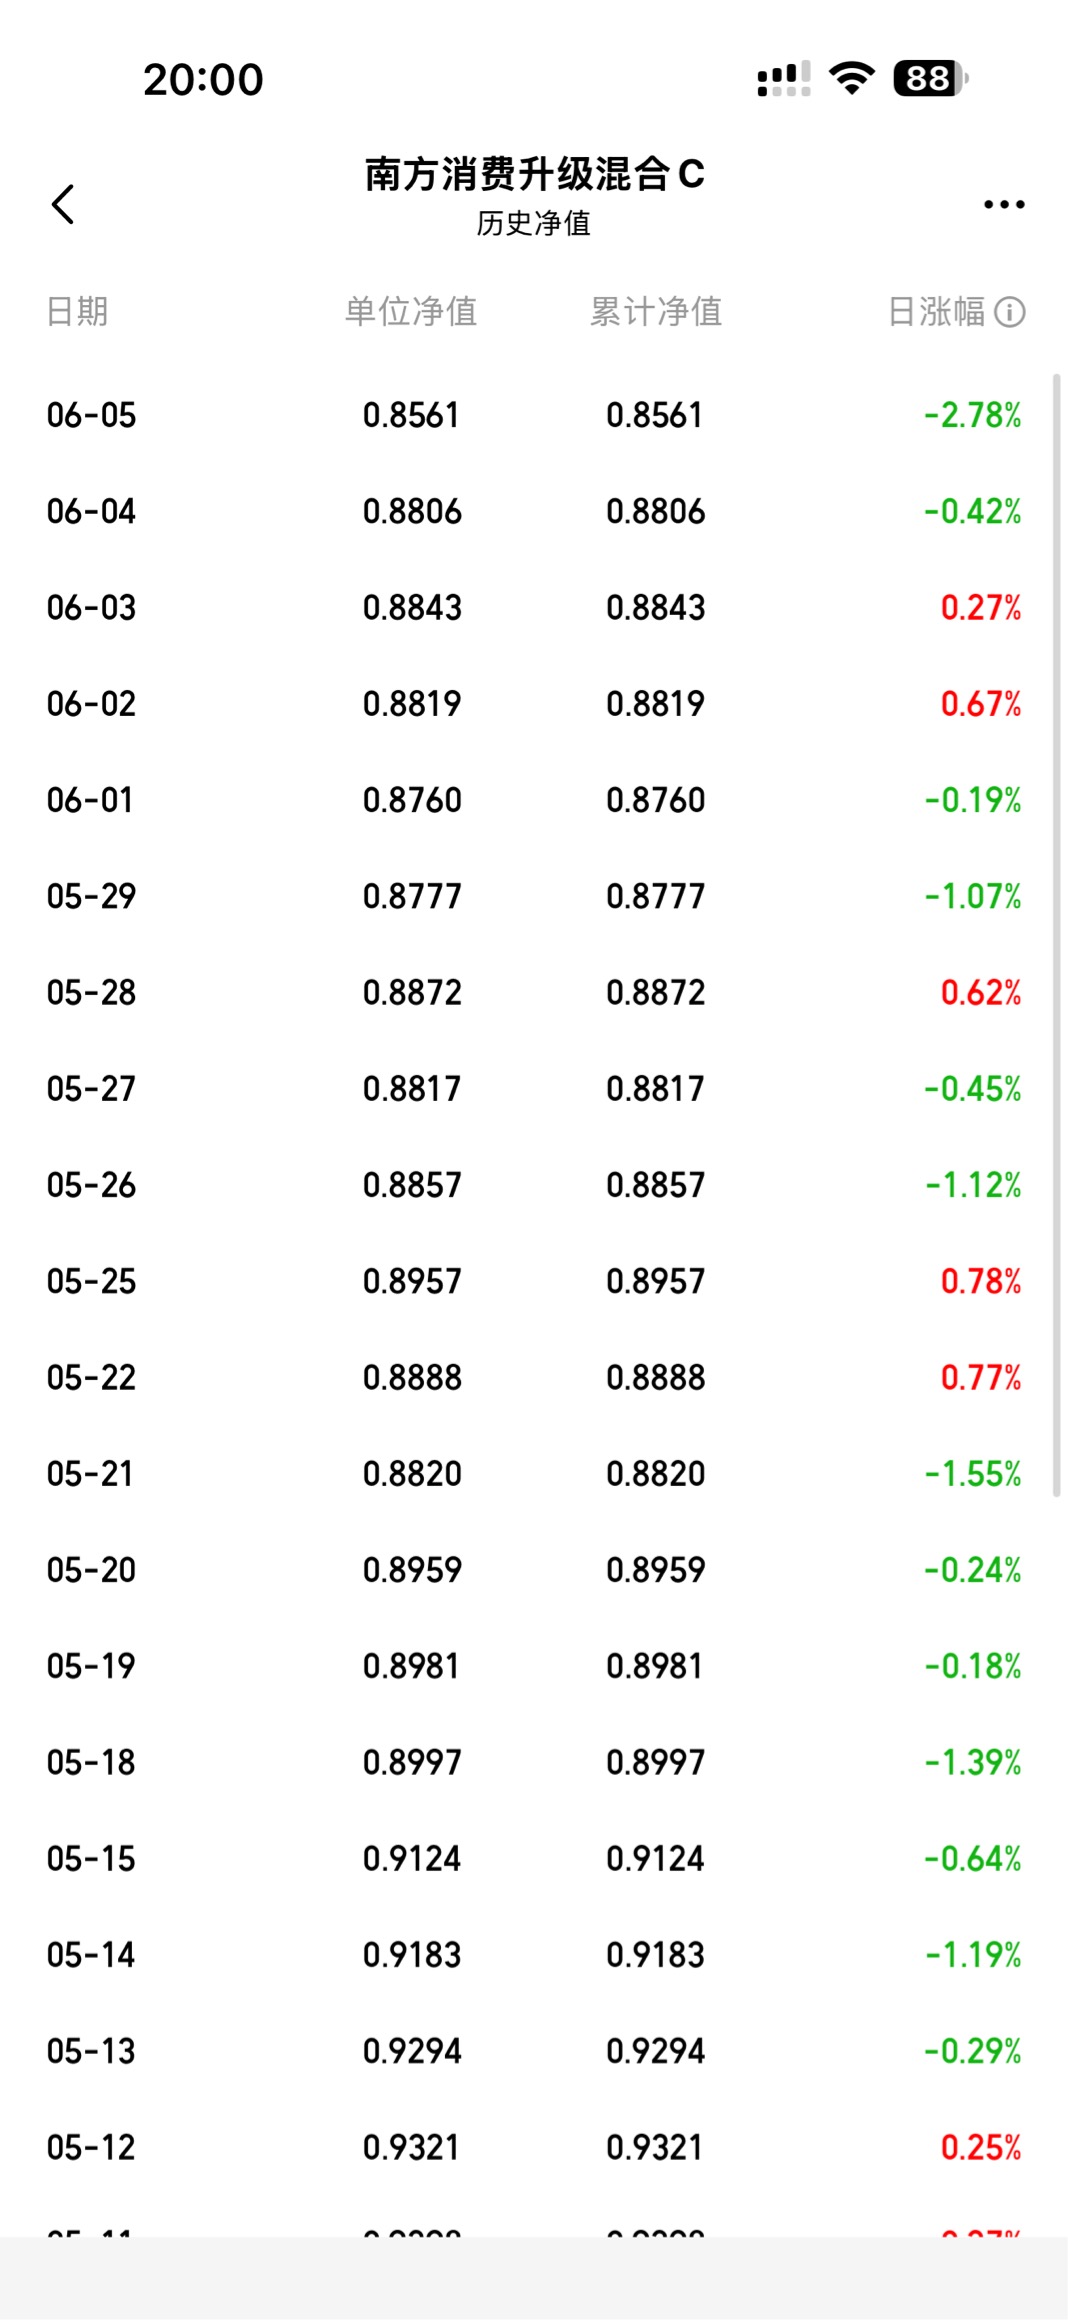The height and width of the screenshot is (2320, 1068).
Task: Tap the info icon beside 日涨幅
Action: (1010, 312)
